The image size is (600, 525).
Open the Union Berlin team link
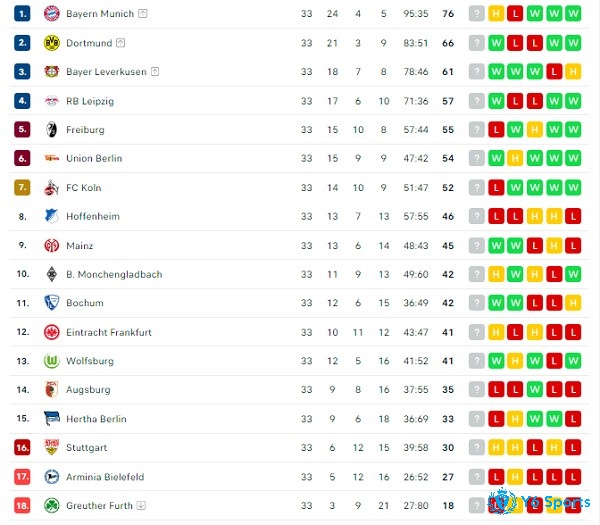[94, 158]
